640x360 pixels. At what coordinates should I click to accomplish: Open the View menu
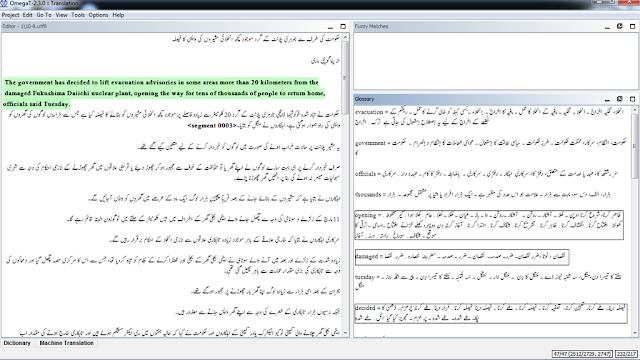pyautogui.click(x=61, y=15)
